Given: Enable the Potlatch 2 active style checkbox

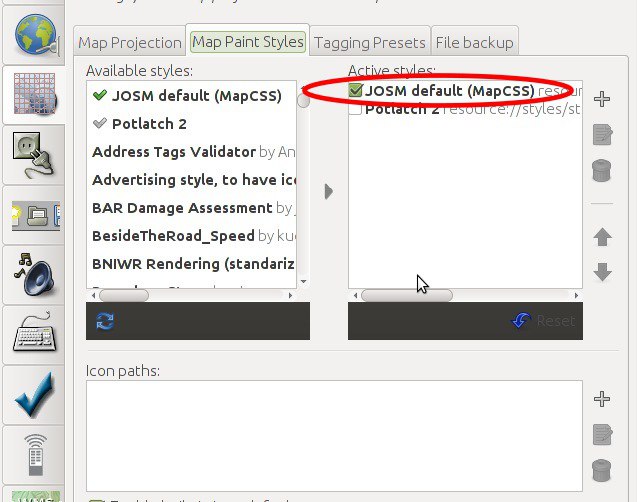Looking at the screenshot, I should click(355, 109).
